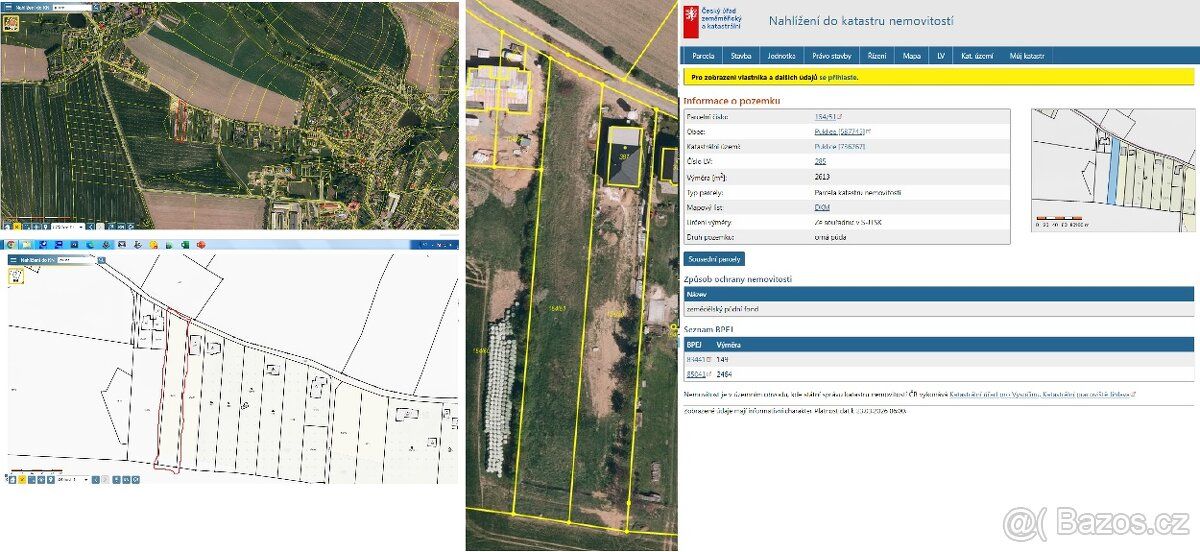Select the yellow highlighted tool in lower toolbar
Image resolution: width=1200 pixels, height=552 pixels.
pos(22,480)
